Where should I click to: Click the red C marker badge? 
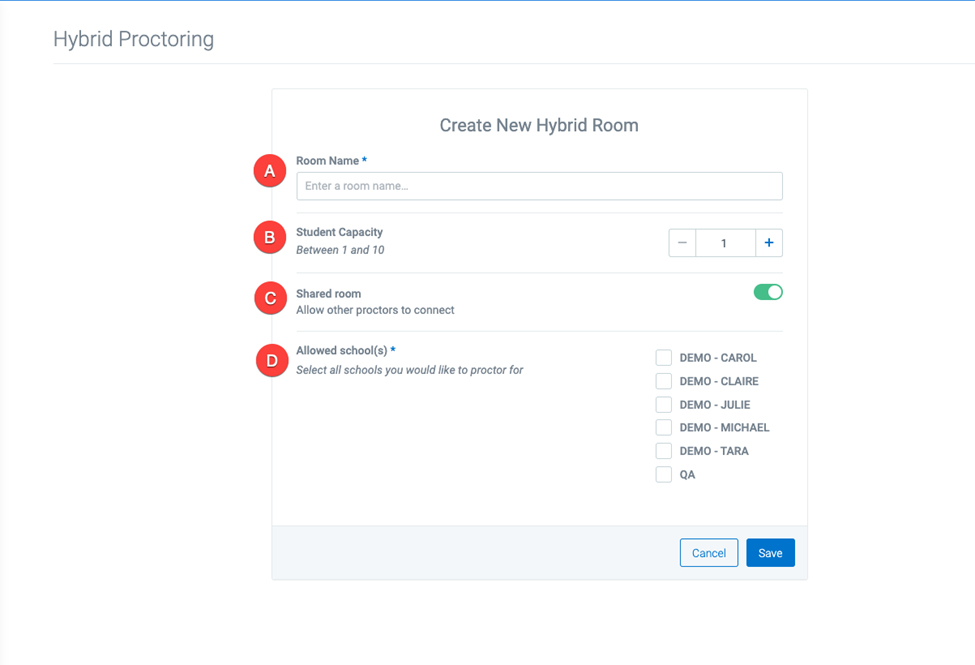(x=270, y=298)
